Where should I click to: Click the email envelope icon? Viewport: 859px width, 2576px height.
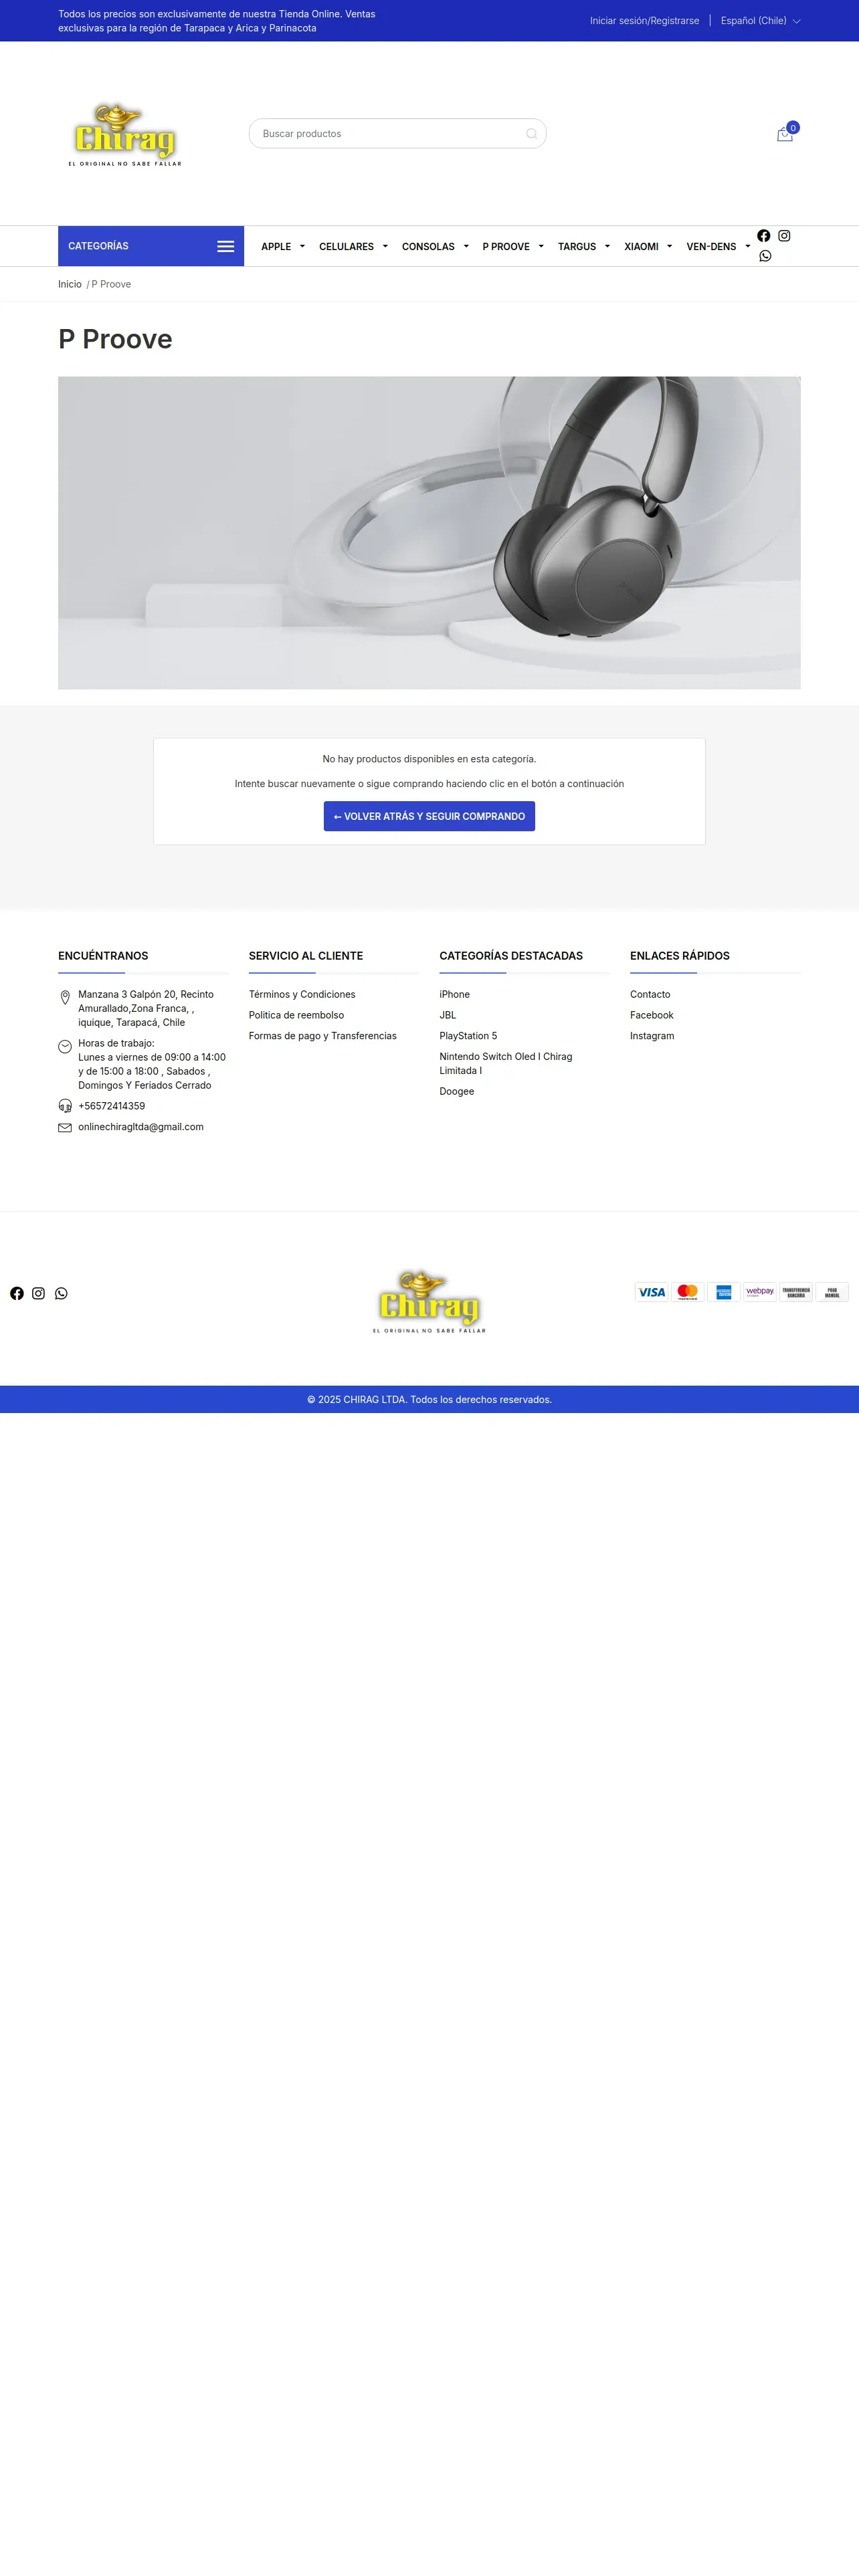[65, 1127]
